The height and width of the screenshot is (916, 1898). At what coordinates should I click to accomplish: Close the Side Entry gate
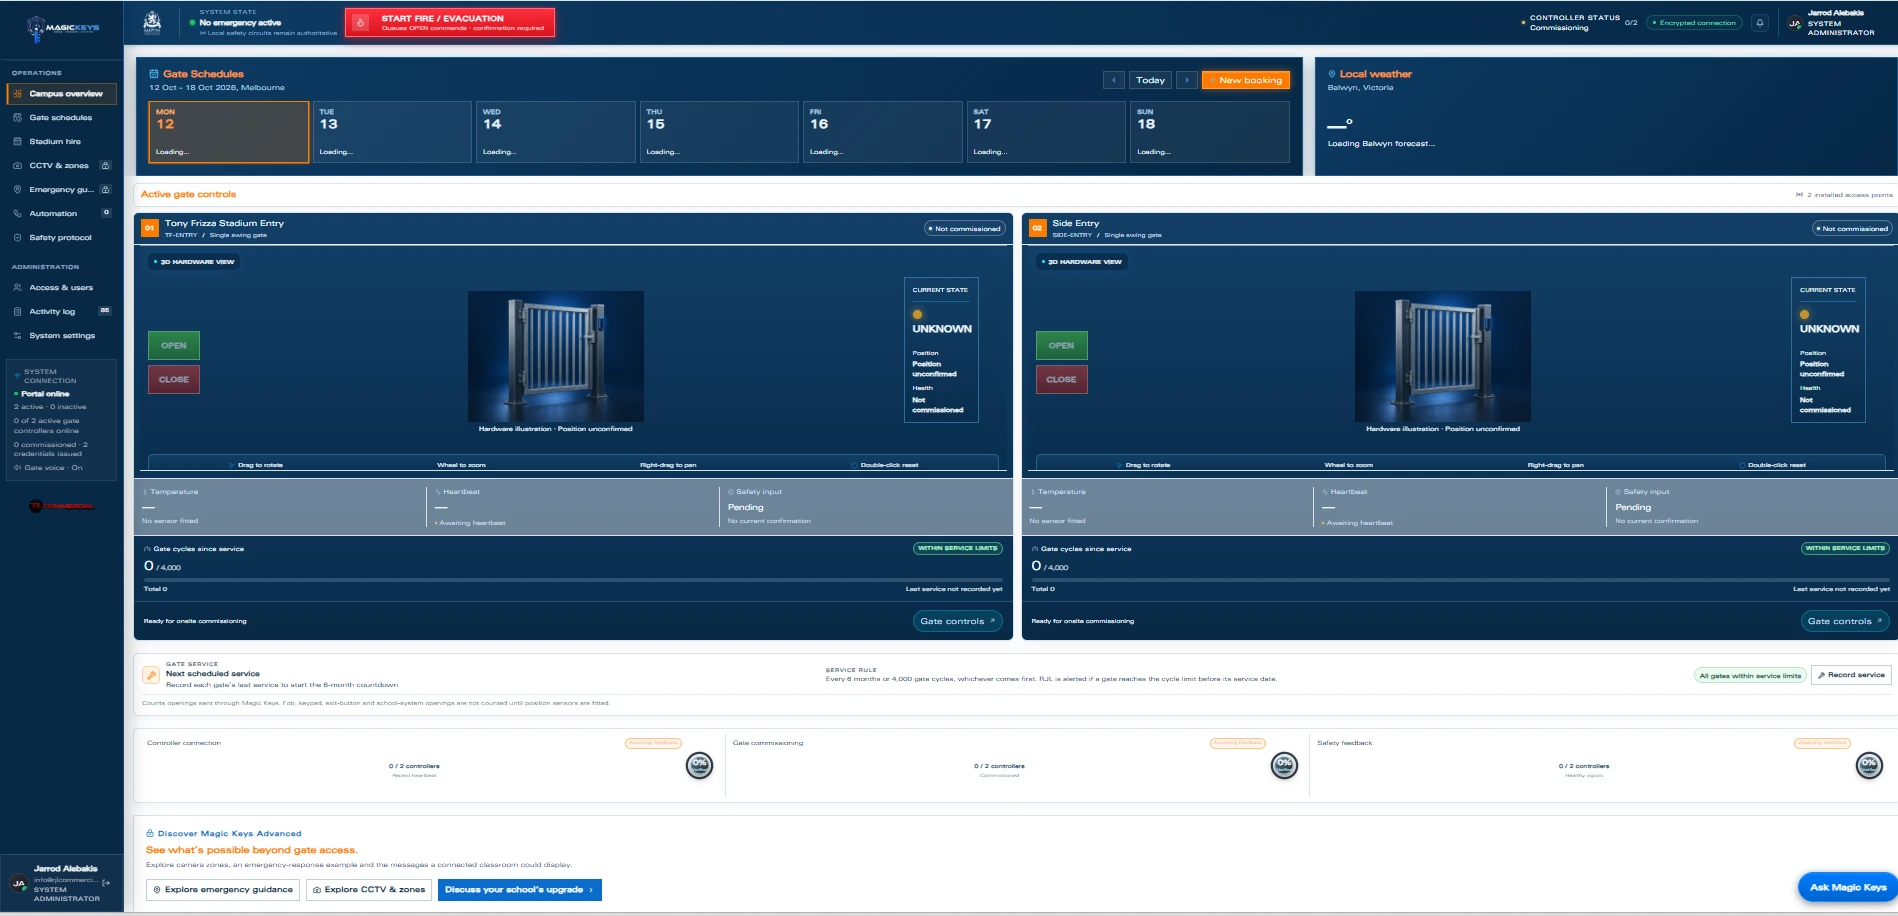[x=1062, y=379]
